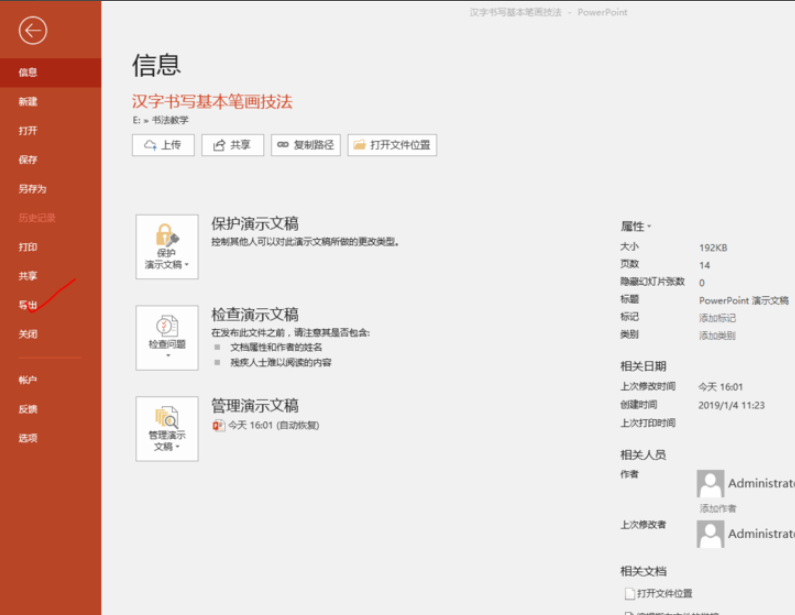The height and width of the screenshot is (615, 795).
Task: Click the 复制路径 button
Action: 306,145
